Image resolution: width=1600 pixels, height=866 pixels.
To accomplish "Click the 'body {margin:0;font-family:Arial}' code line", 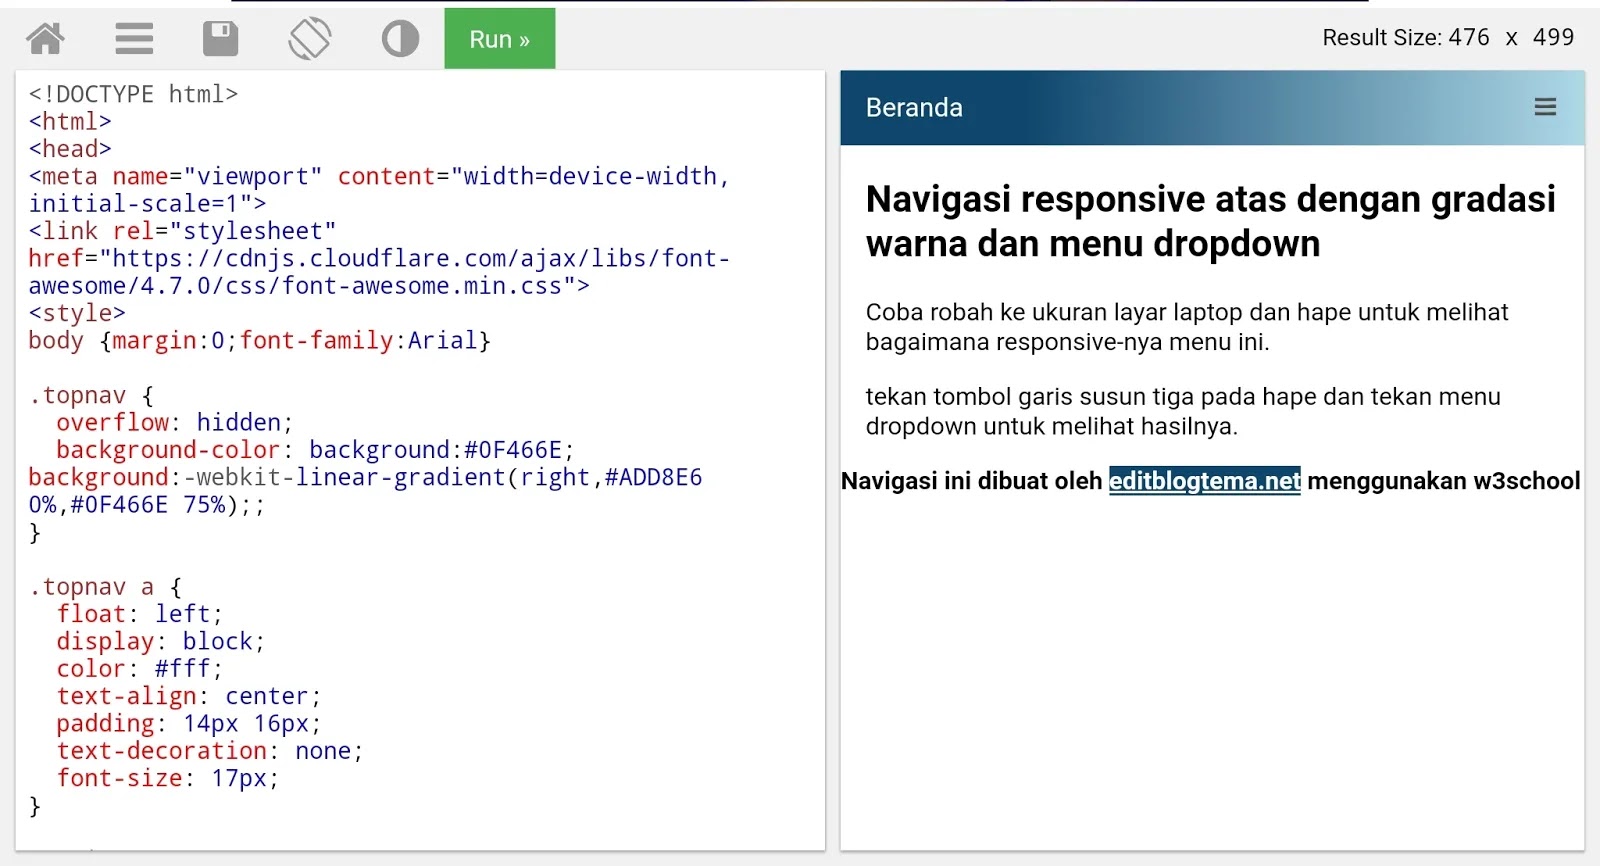I will [260, 341].
